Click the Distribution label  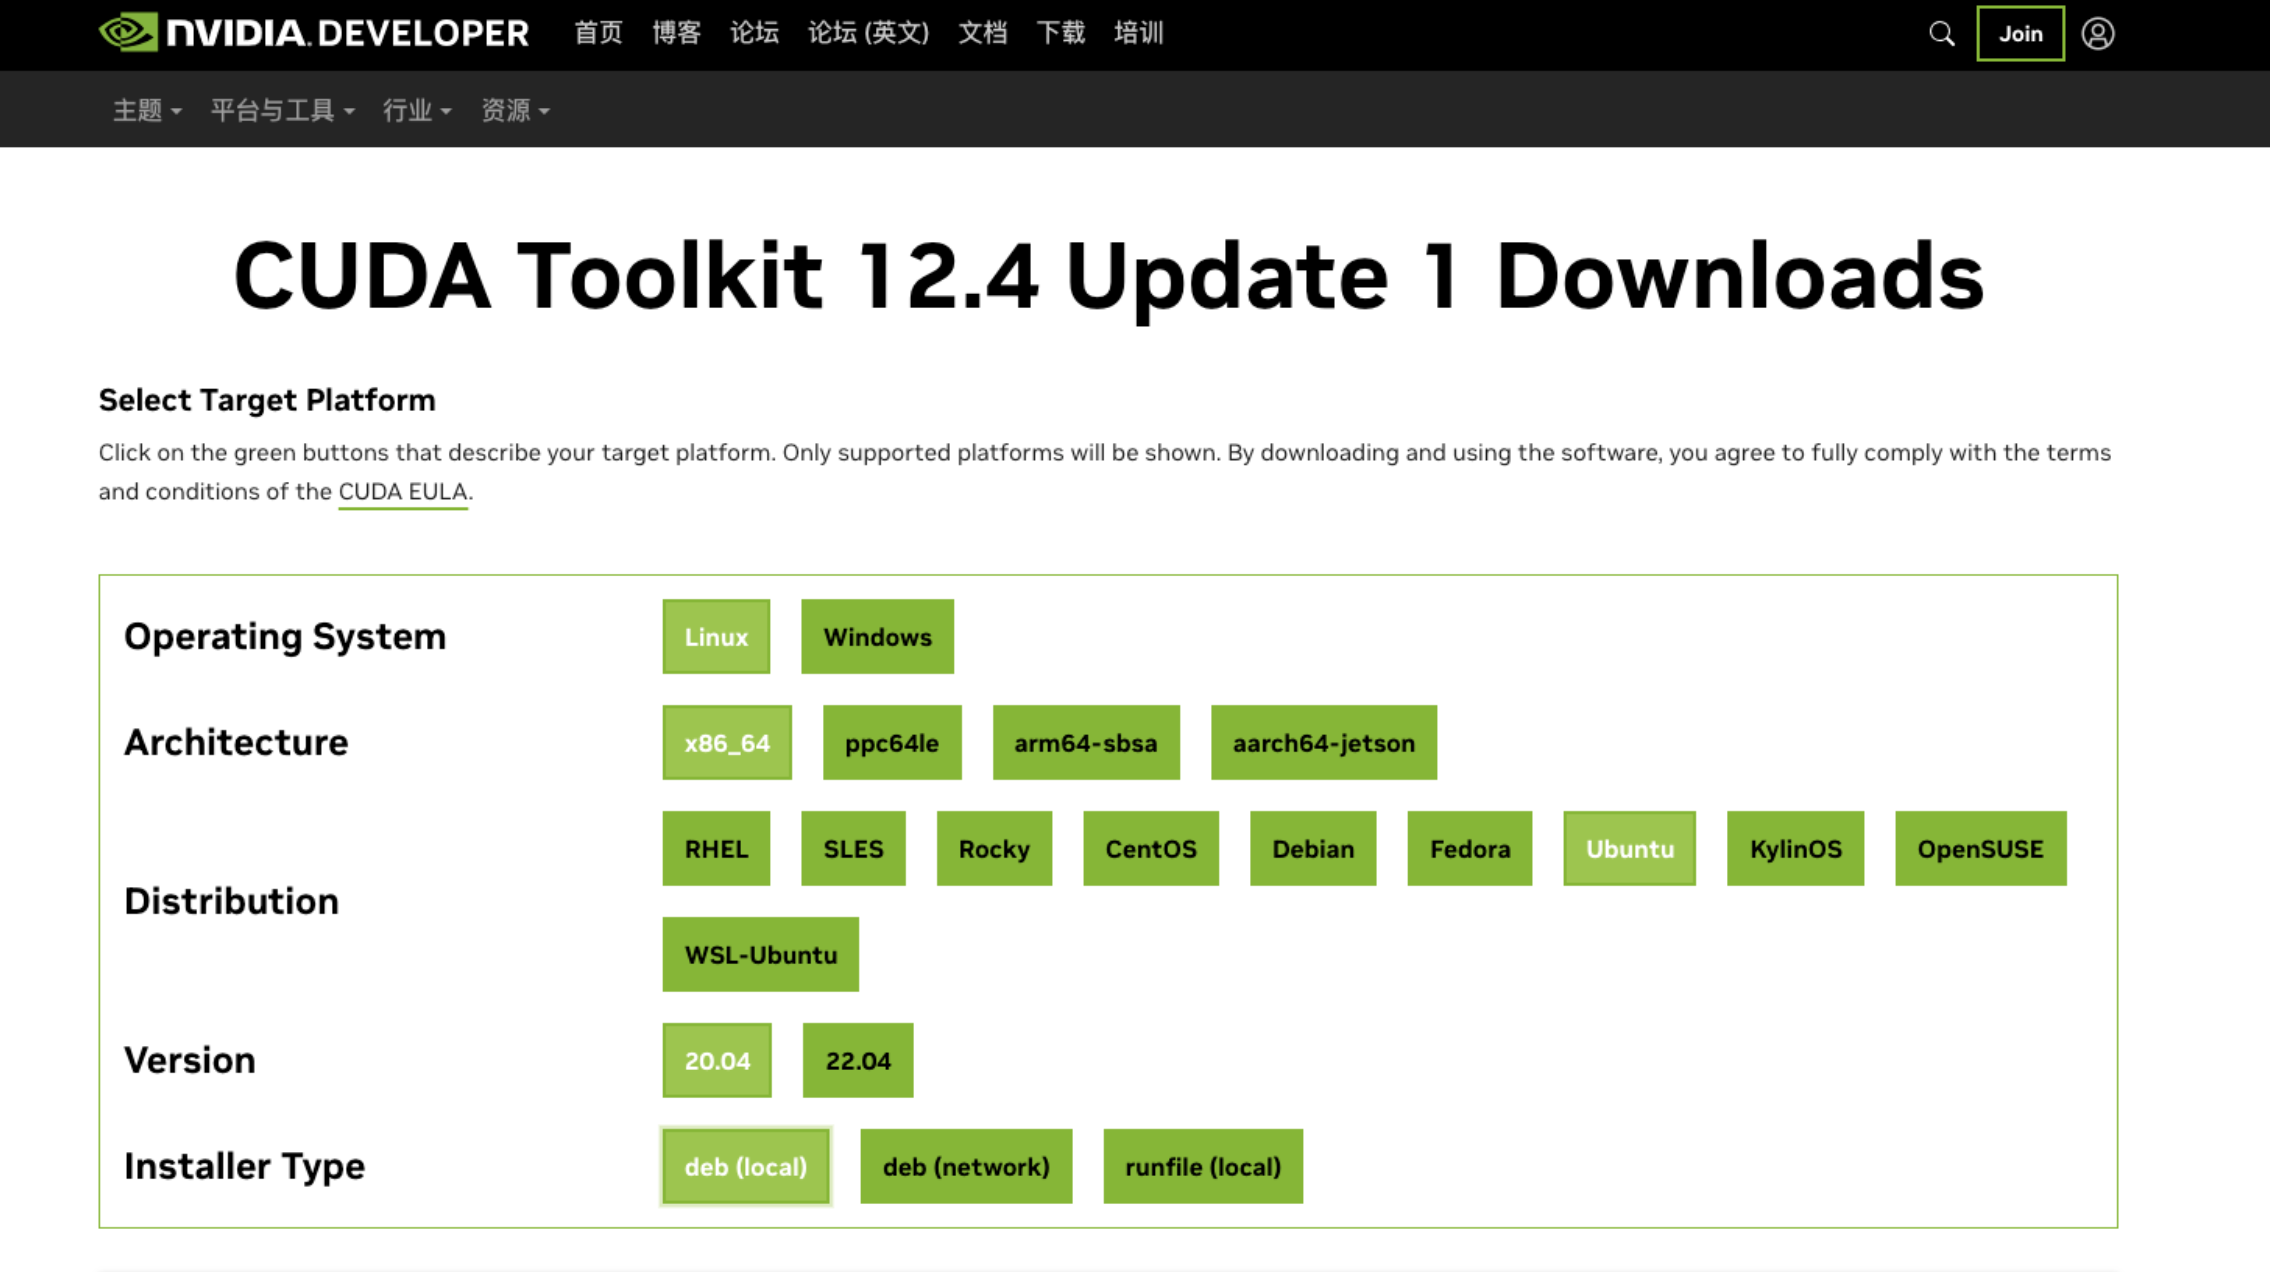pos(231,902)
